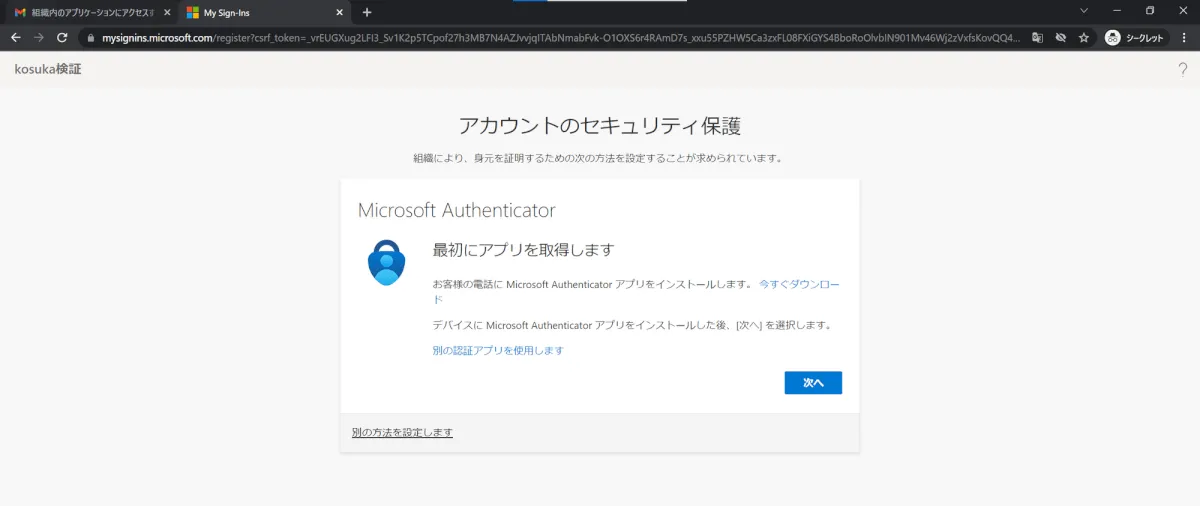Click the third-party cookies blocked eye icon
This screenshot has width=1200, height=506.
[1060, 38]
